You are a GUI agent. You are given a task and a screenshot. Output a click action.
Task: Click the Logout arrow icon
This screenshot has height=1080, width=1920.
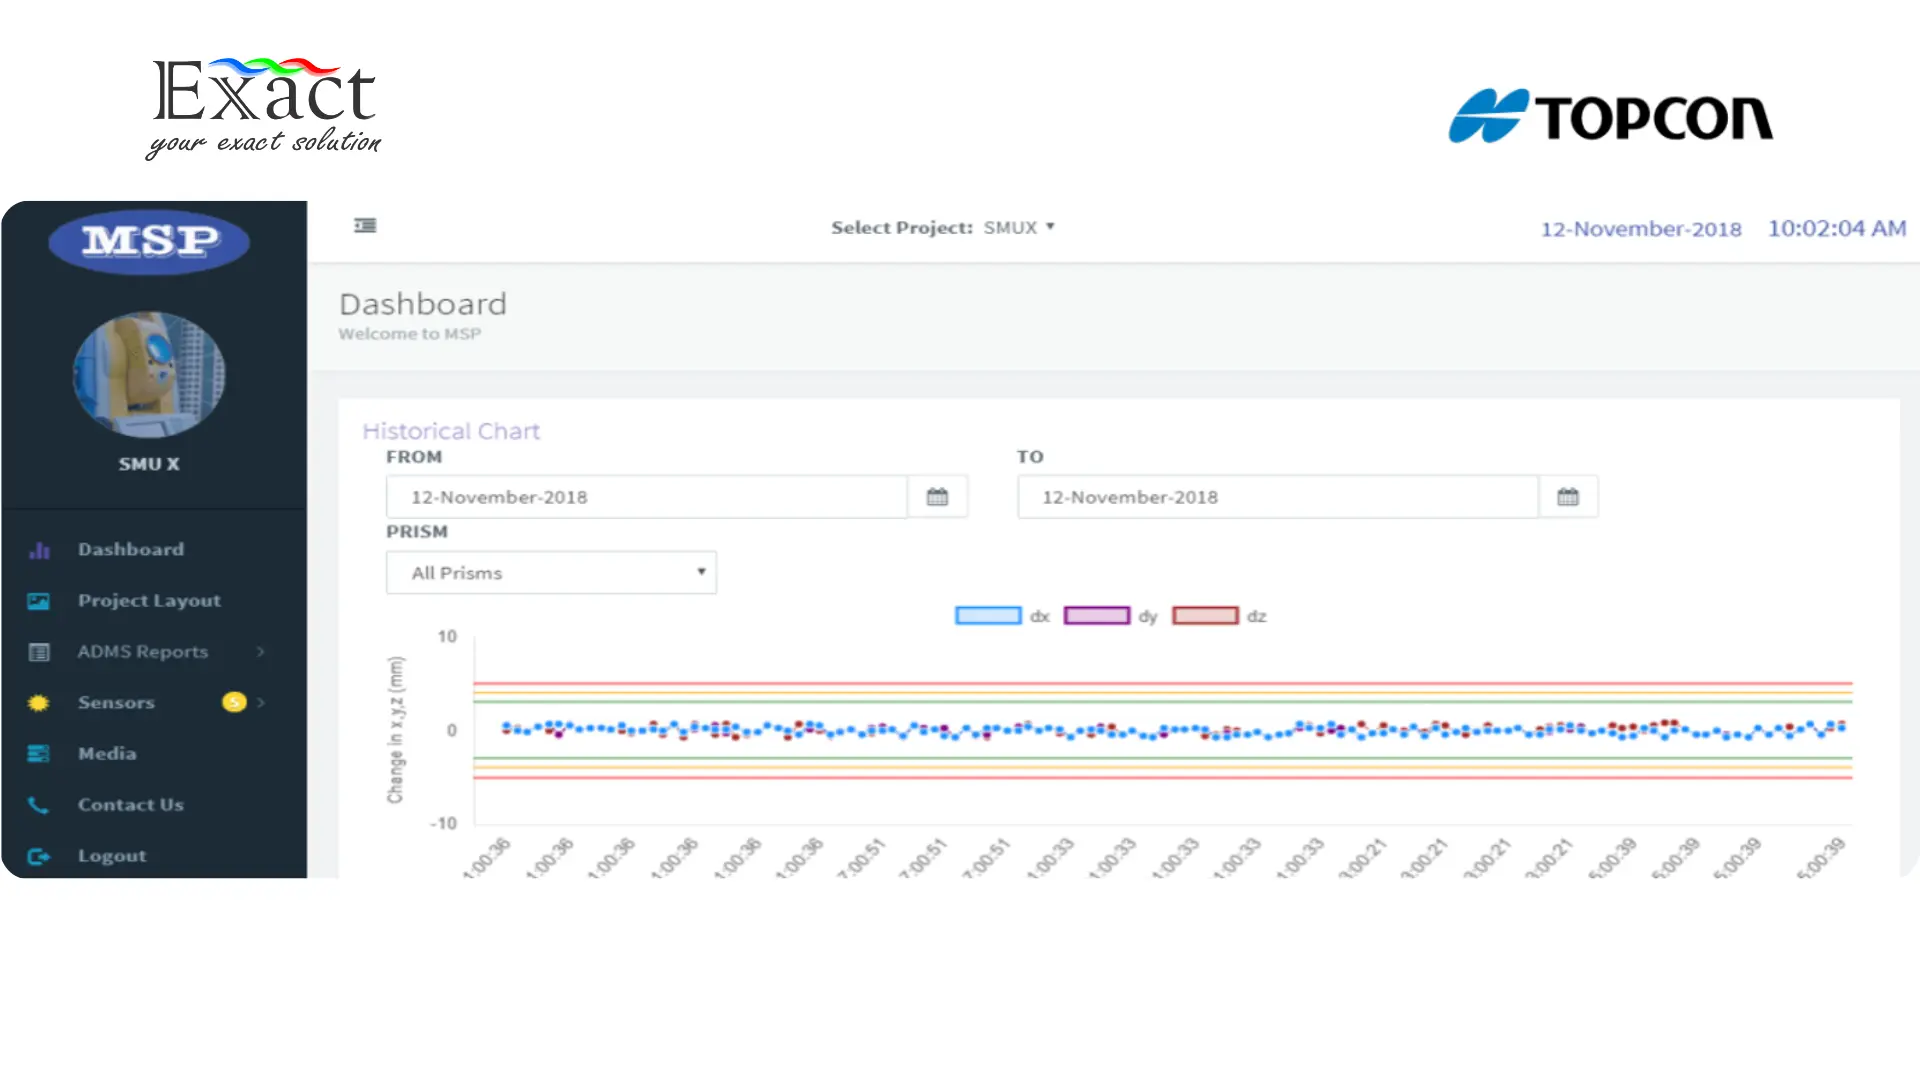tap(39, 856)
